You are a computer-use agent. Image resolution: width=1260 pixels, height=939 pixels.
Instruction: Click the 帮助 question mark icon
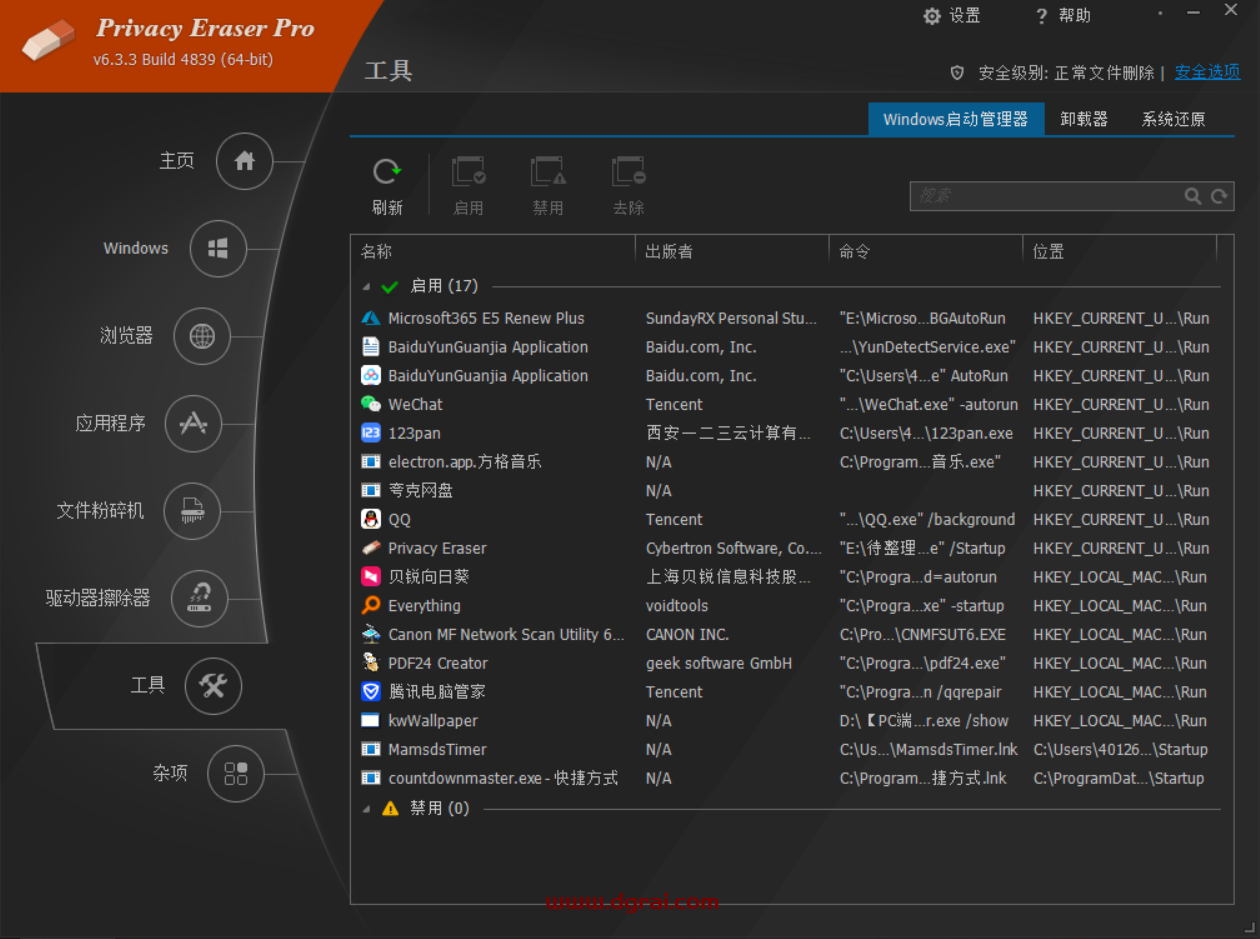[1041, 16]
